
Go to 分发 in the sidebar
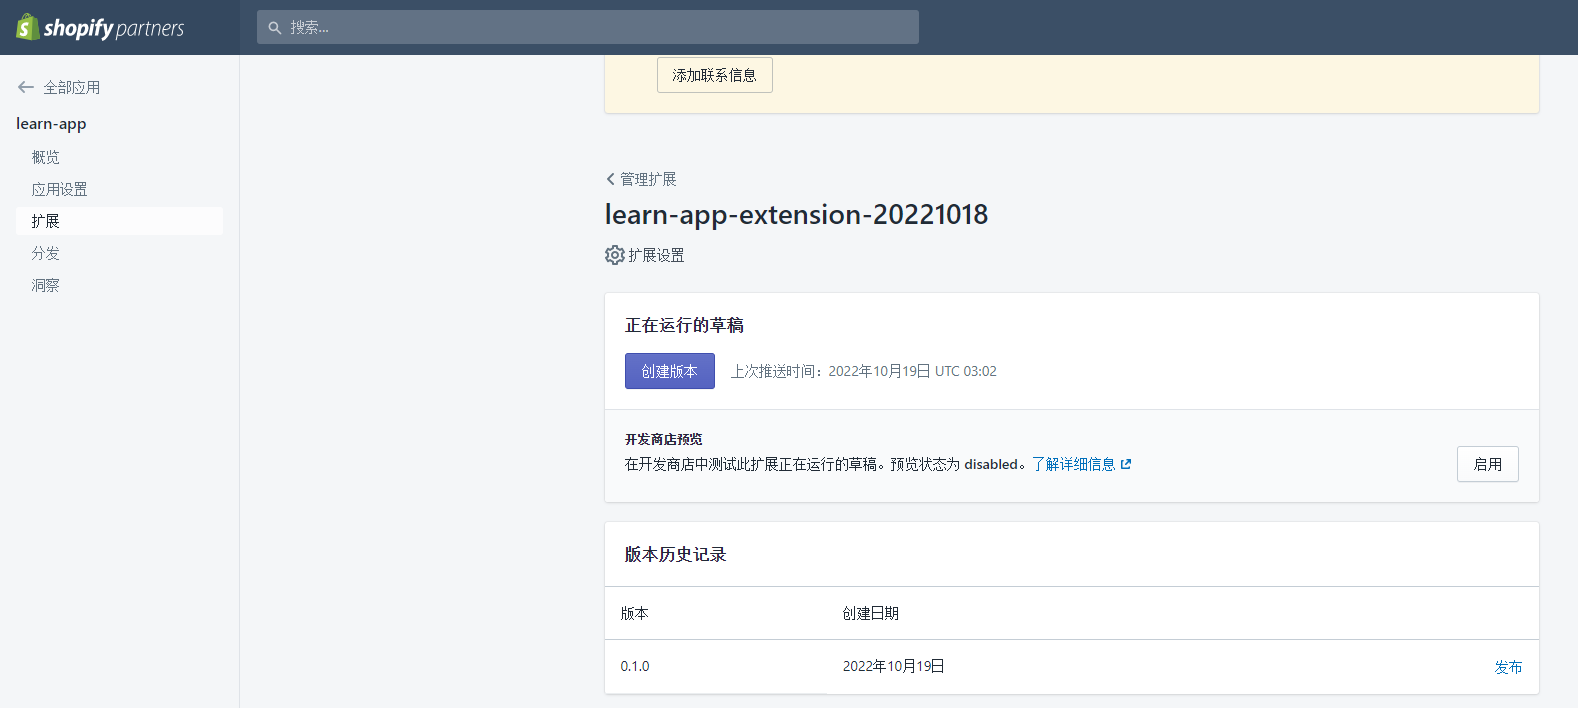pos(46,253)
